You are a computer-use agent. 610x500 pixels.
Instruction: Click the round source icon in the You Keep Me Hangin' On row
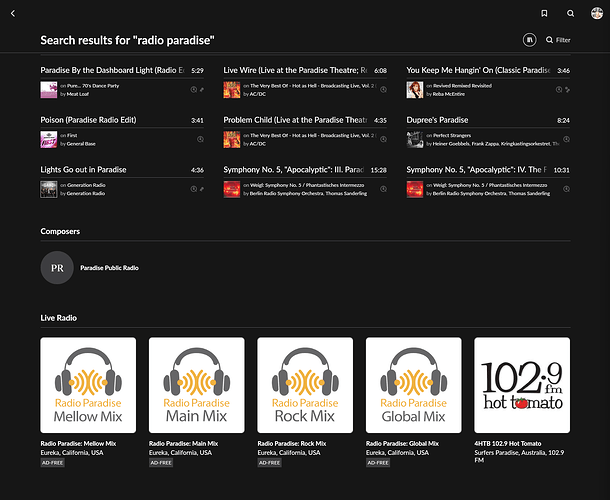[559, 89]
